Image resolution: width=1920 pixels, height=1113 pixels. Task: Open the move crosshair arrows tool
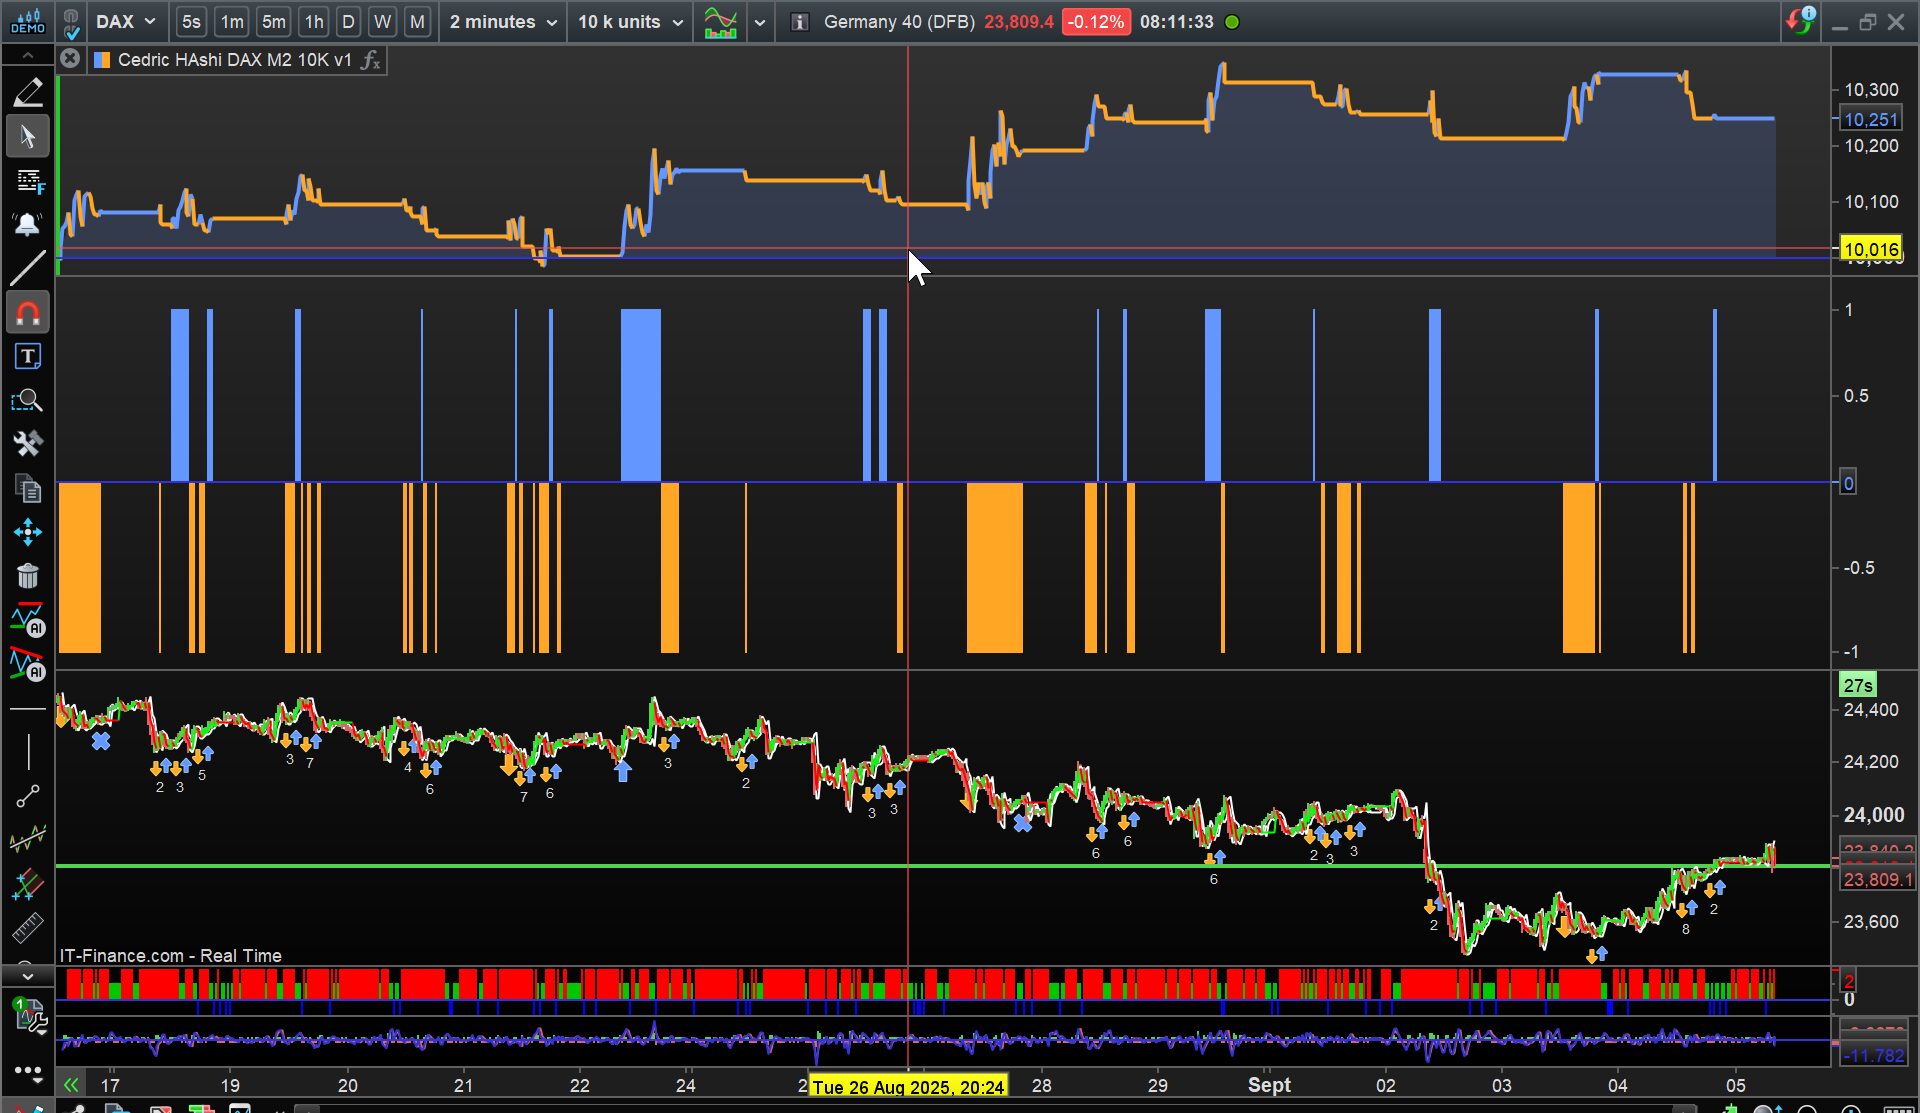point(28,532)
